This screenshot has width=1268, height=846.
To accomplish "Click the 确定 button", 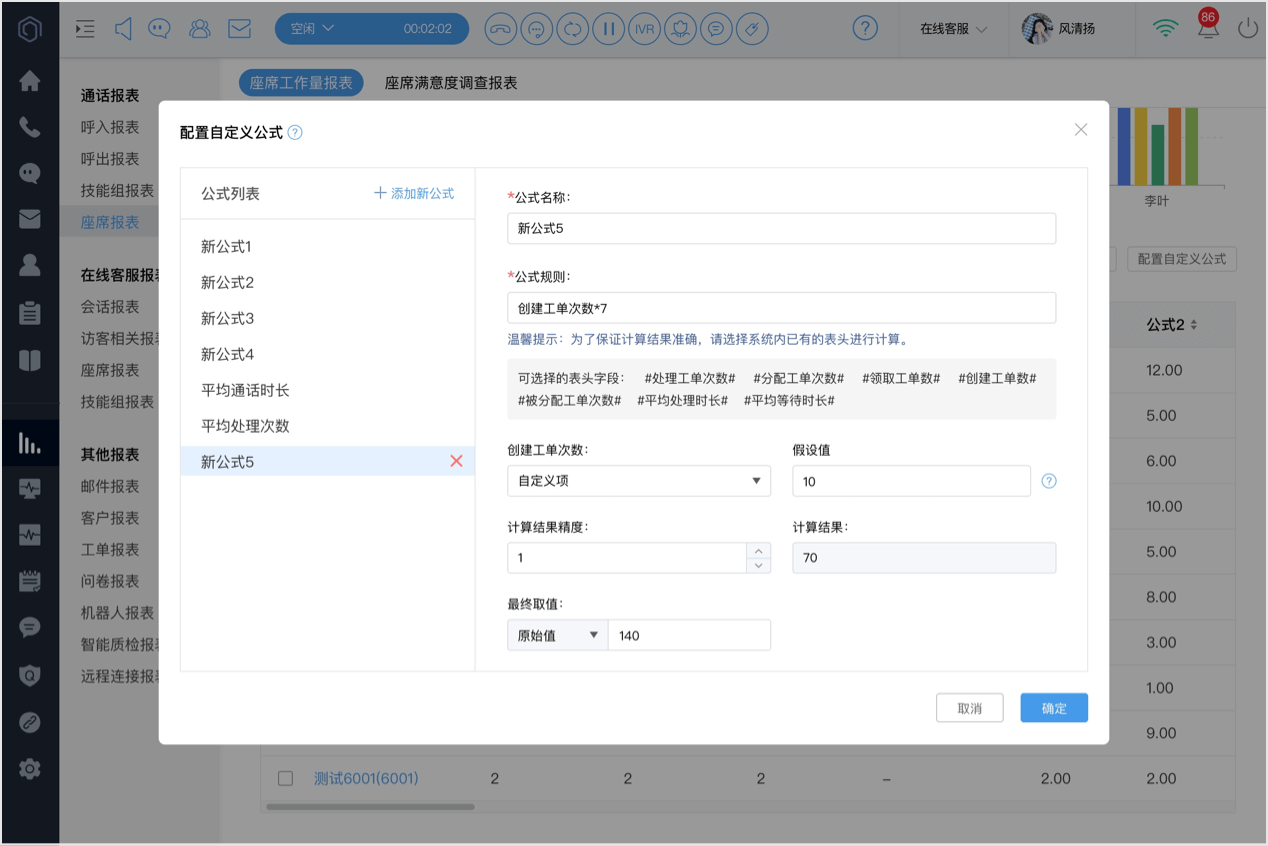I will pyautogui.click(x=1054, y=708).
